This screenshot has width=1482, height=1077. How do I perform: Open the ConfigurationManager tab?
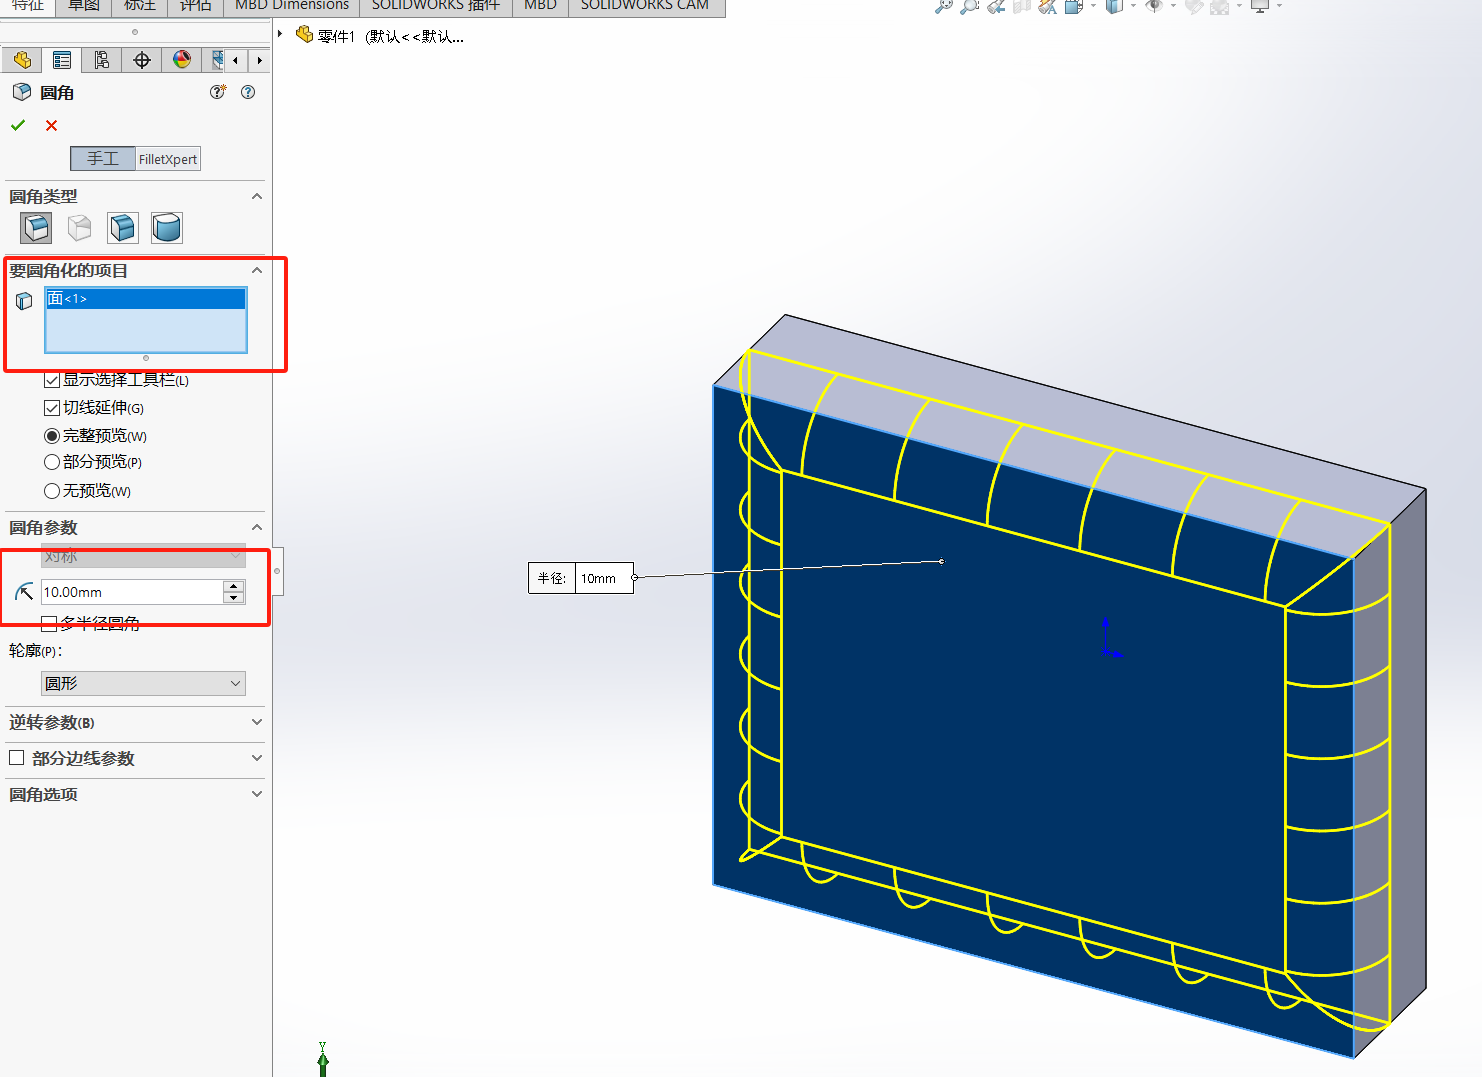point(101,60)
